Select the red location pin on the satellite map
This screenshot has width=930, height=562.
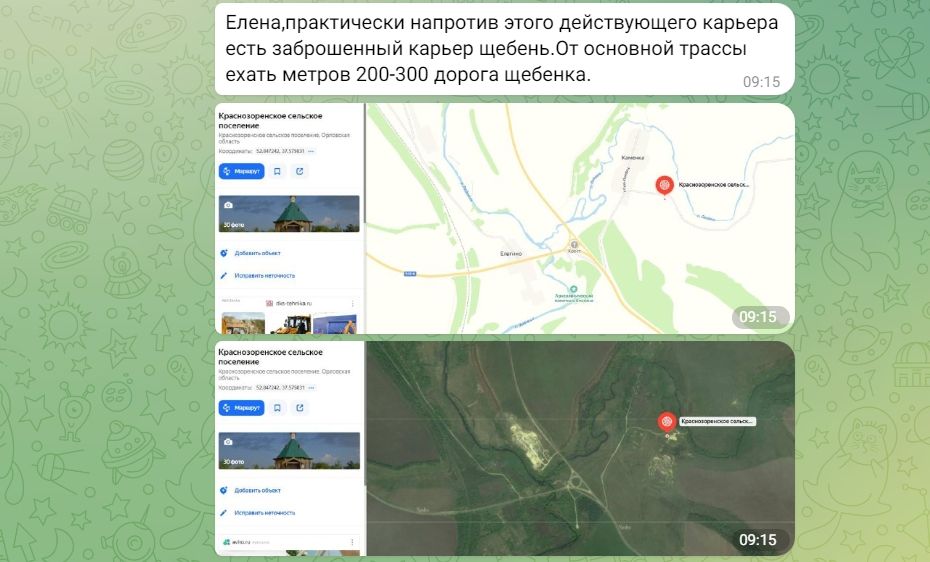[667, 422]
